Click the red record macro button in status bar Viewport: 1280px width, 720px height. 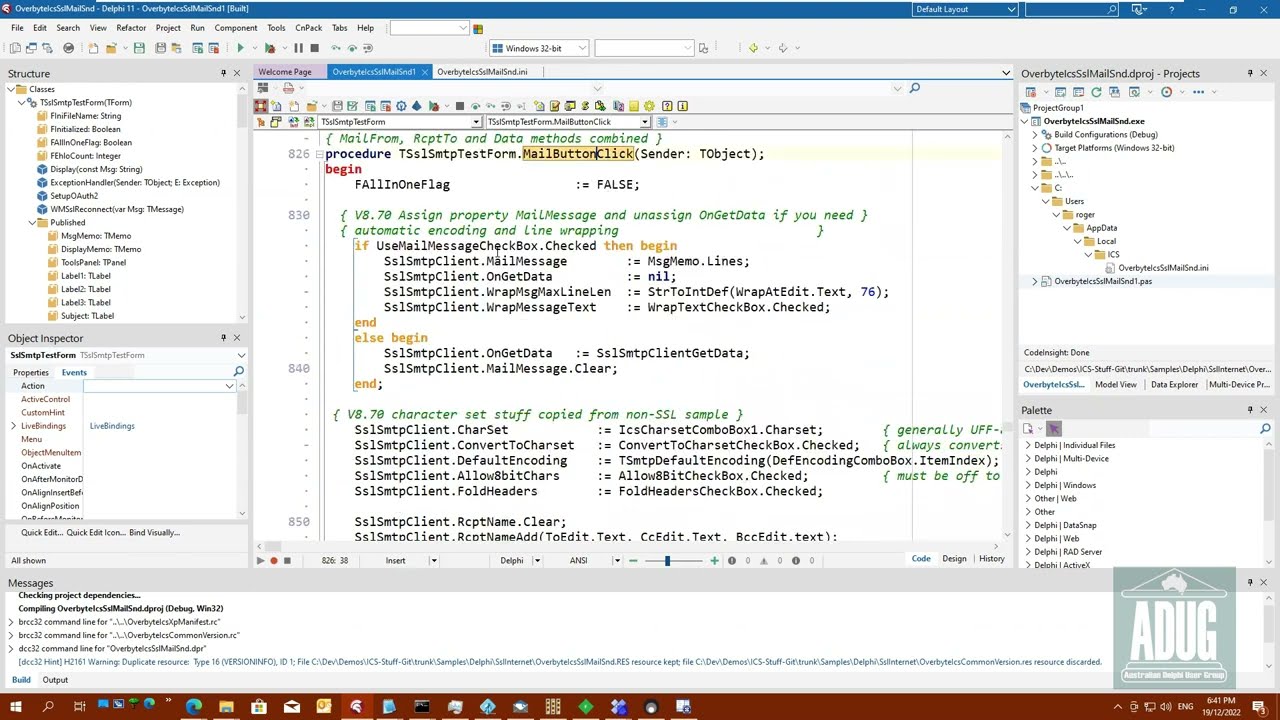coord(273,561)
